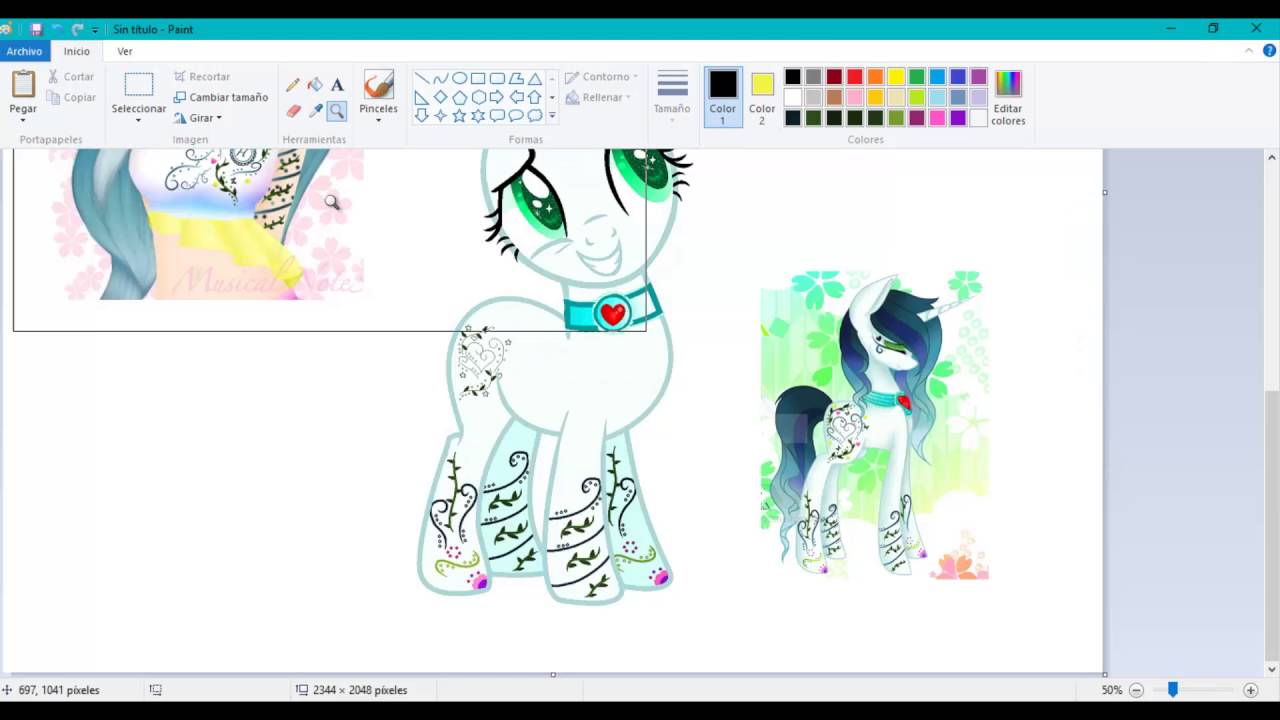1280x720 pixels.
Task: Choose the rectangle shape
Action: [478, 78]
